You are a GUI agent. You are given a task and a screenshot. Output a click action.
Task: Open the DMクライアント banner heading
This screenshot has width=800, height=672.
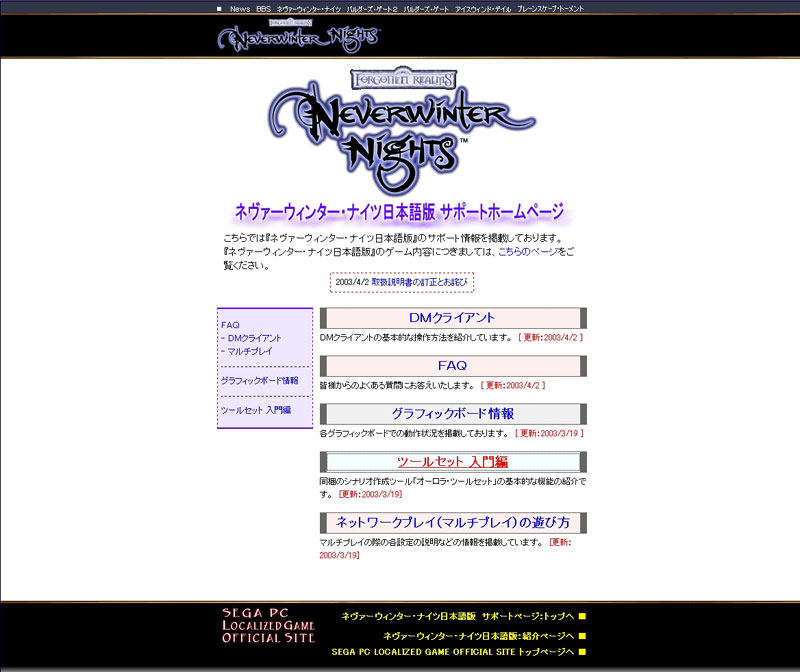pos(452,318)
